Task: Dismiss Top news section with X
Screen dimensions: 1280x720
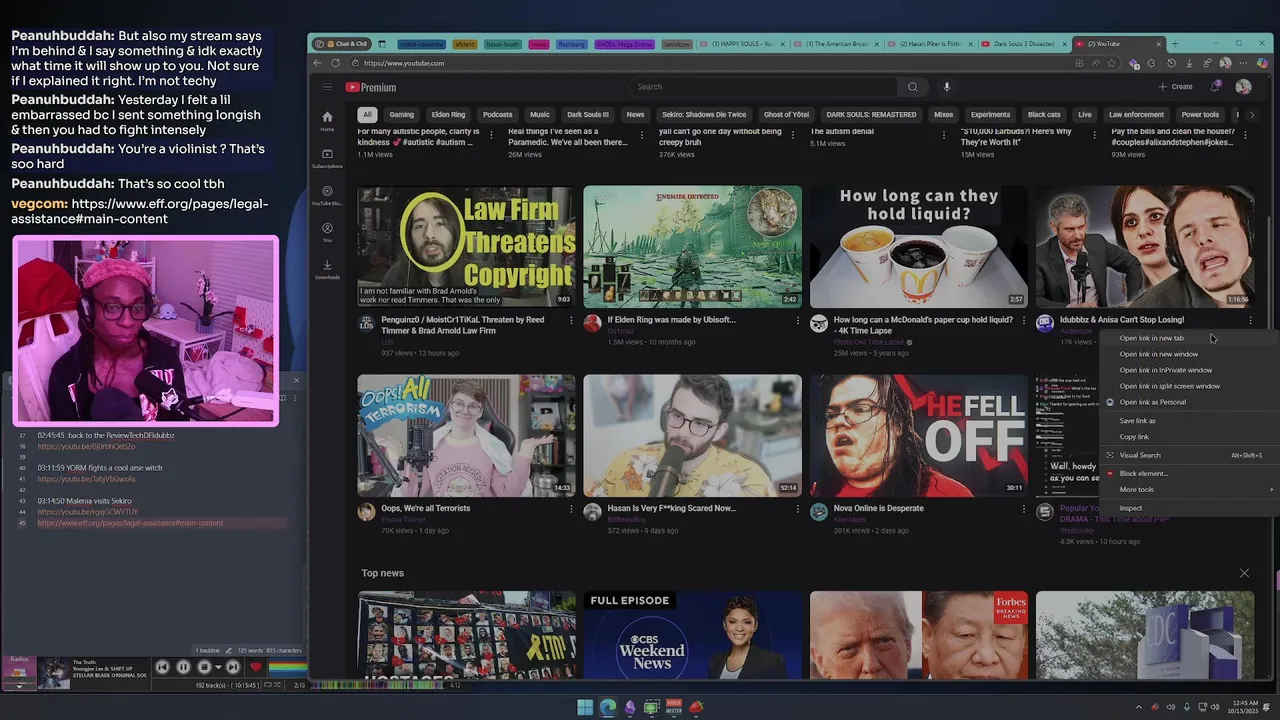Action: 1244,573
